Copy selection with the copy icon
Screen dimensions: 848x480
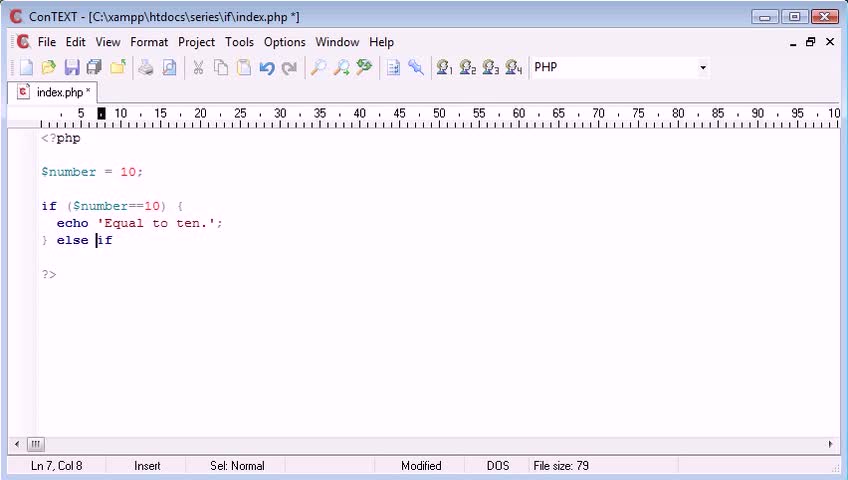click(x=221, y=68)
